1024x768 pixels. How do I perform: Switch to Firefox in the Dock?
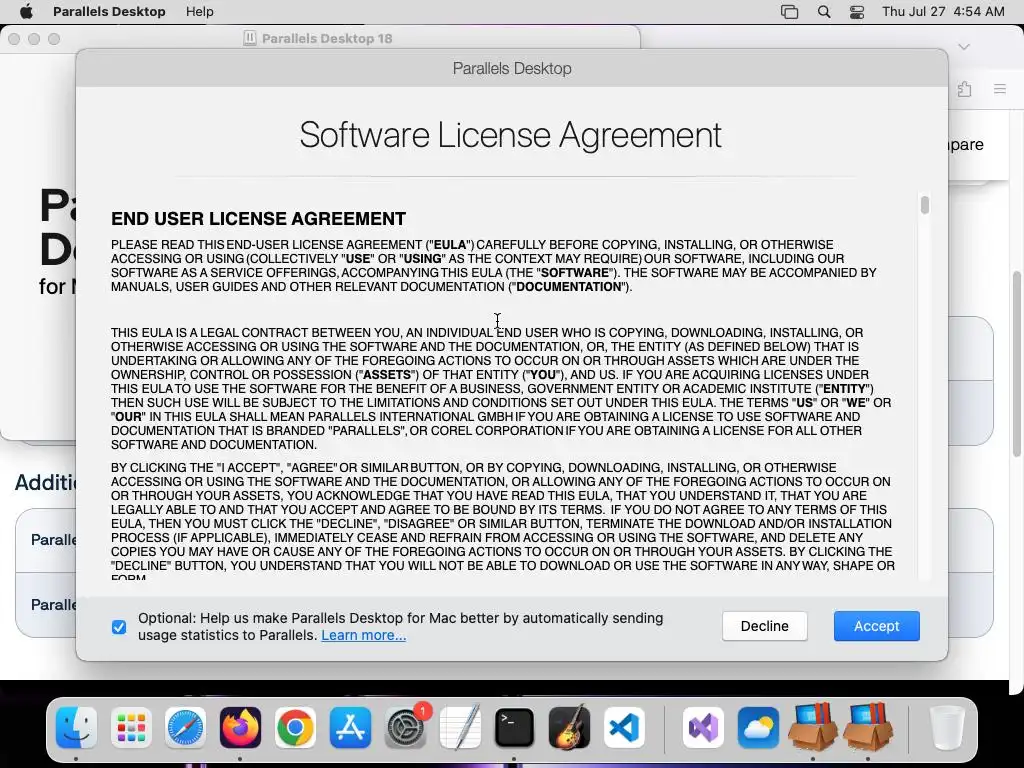click(240, 727)
